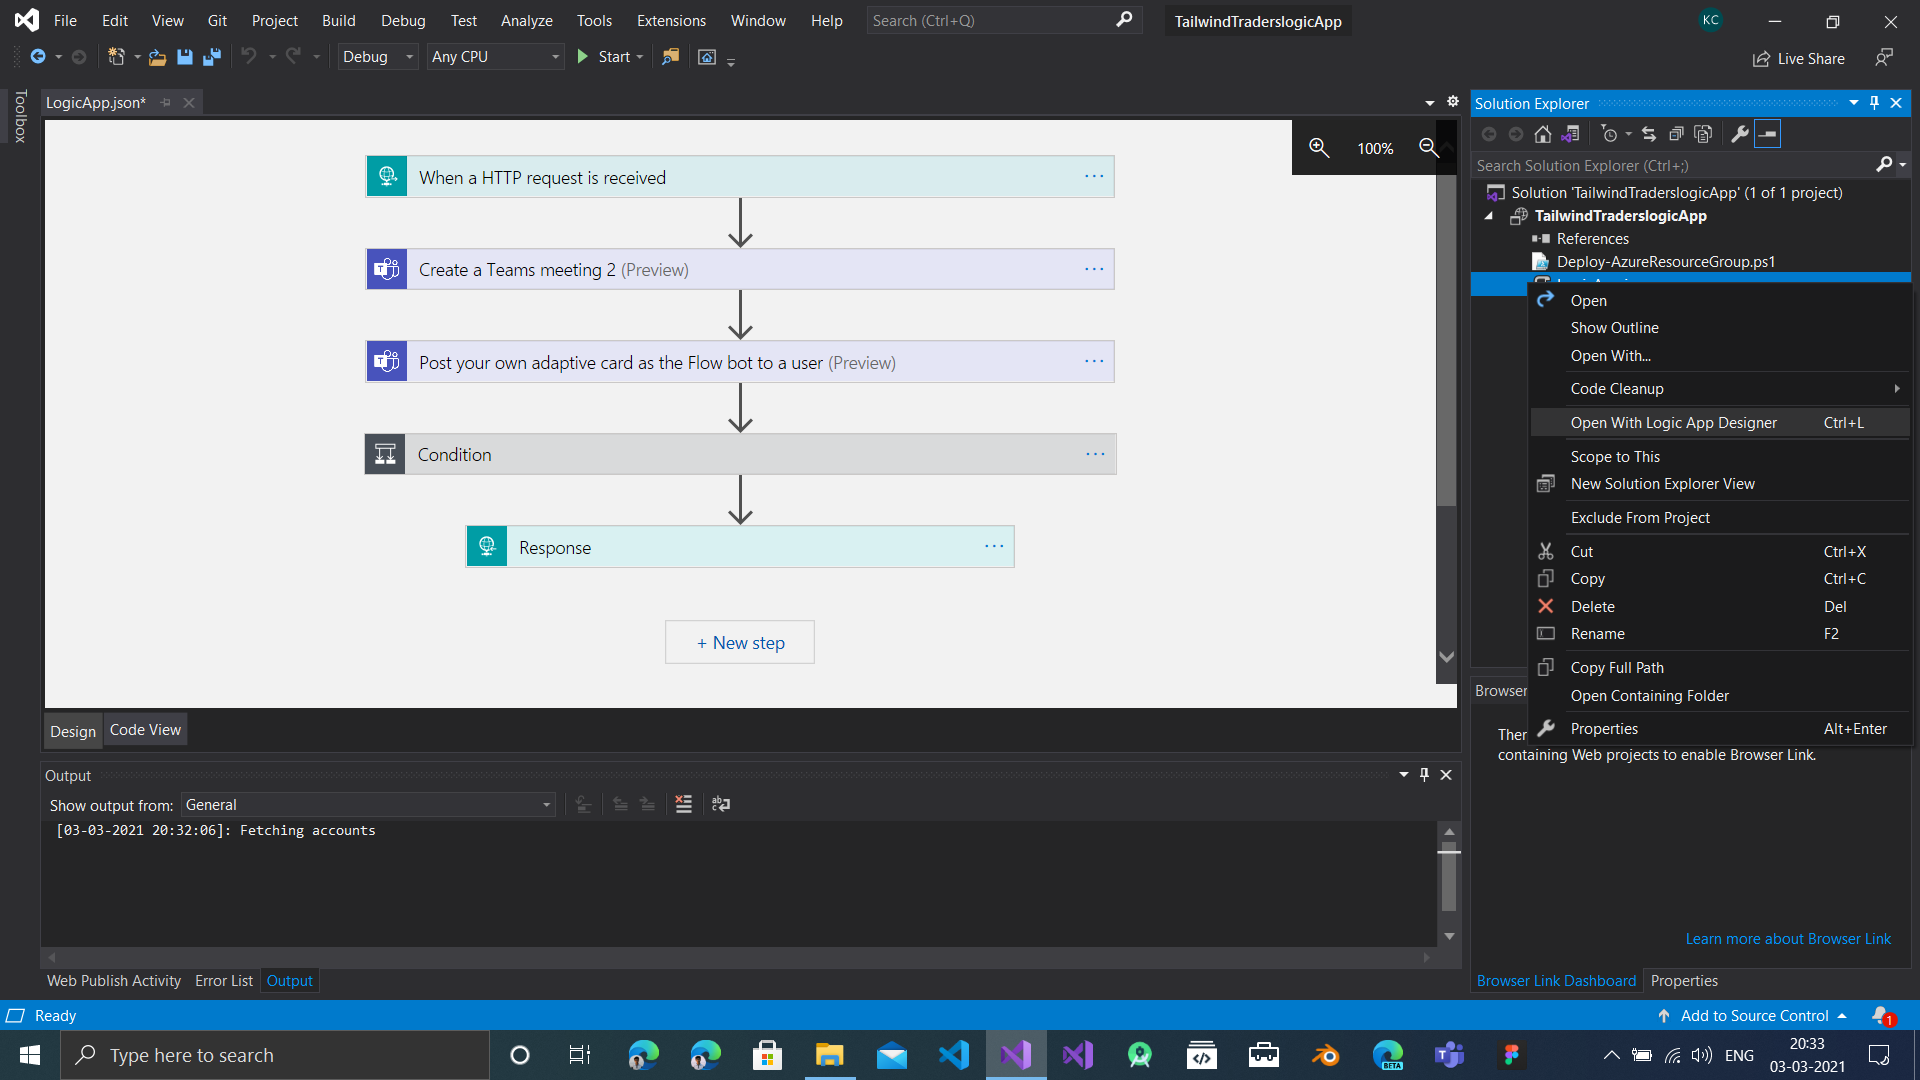Select Open Containing Folder from context menu
1920x1080 pixels.
(x=1652, y=695)
